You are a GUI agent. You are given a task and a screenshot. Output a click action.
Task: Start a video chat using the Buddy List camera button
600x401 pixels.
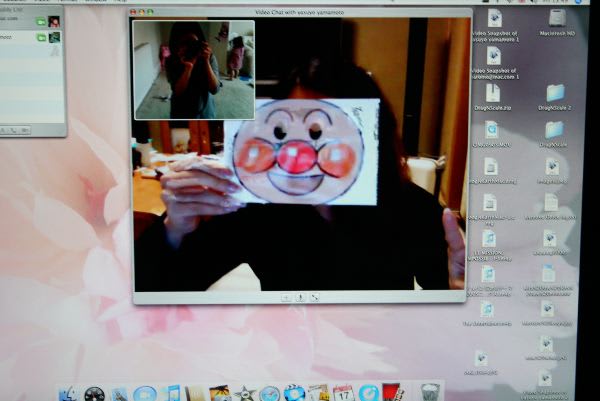tap(24, 130)
